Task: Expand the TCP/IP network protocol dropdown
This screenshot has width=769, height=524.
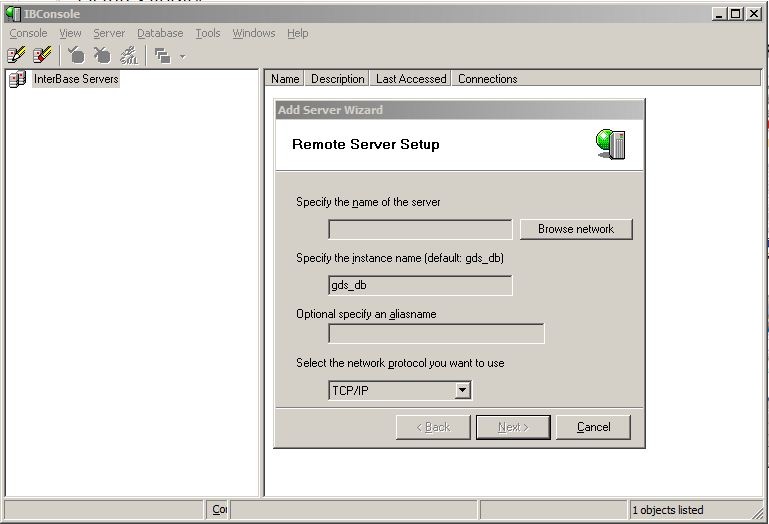Action: [462, 391]
